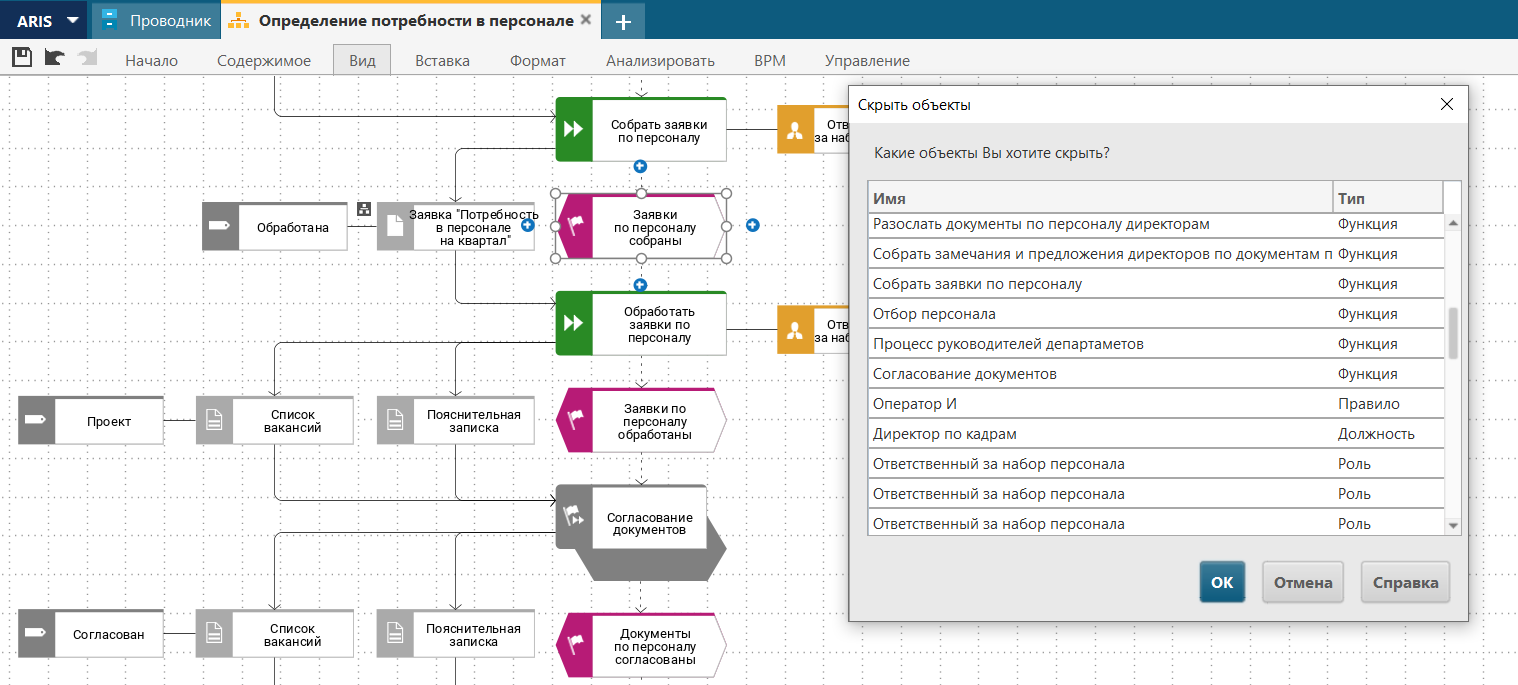Click document icon of 'Потребность в персонале на квартал'
Screen dimensions: 1518x685
pyautogui.click(x=395, y=227)
